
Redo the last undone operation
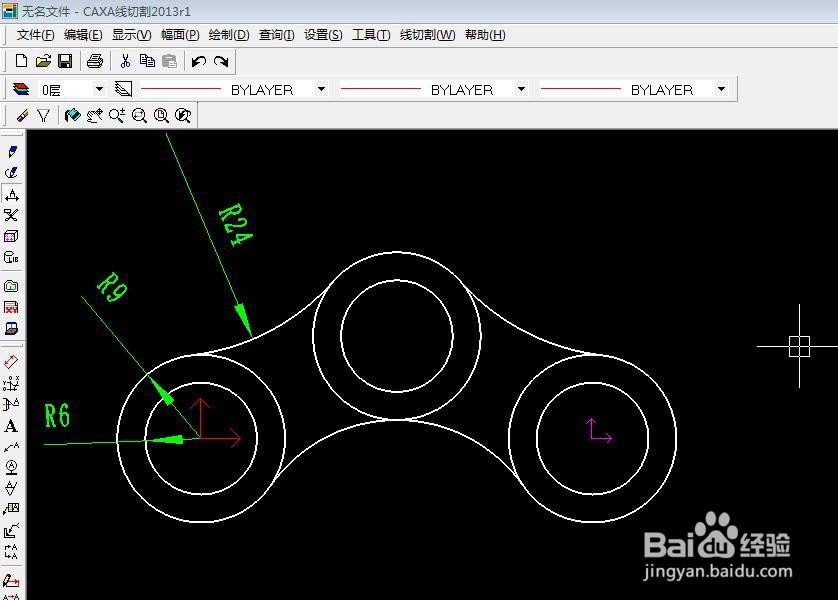coord(221,61)
